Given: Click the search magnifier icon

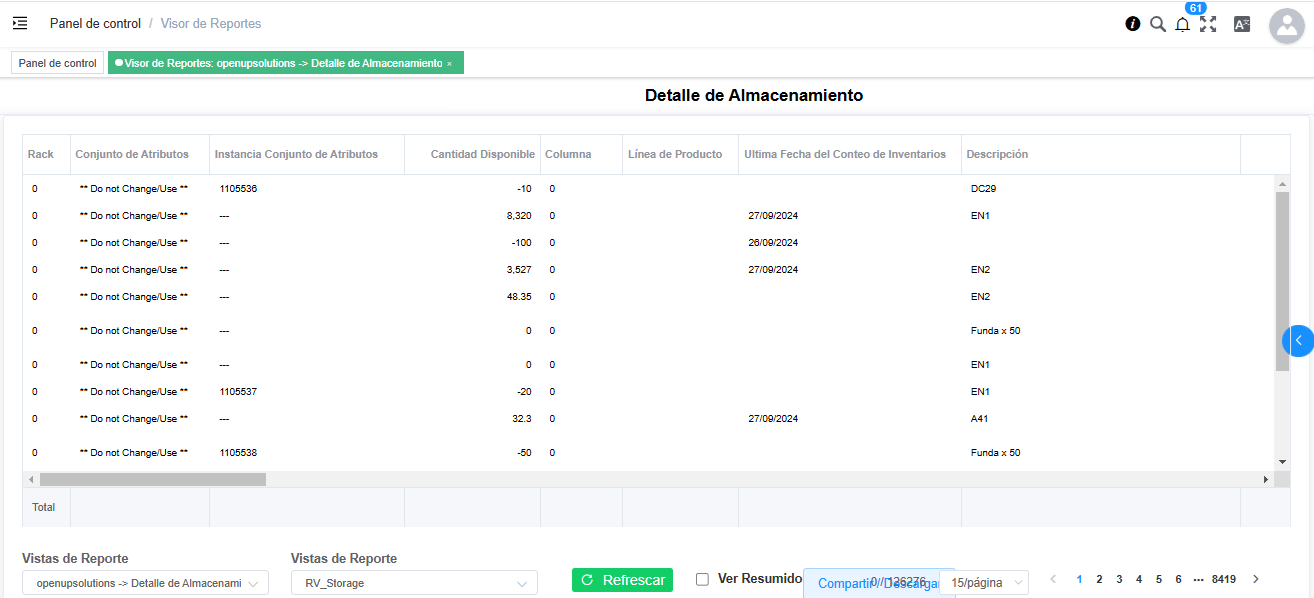Looking at the screenshot, I should tap(1157, 24).
